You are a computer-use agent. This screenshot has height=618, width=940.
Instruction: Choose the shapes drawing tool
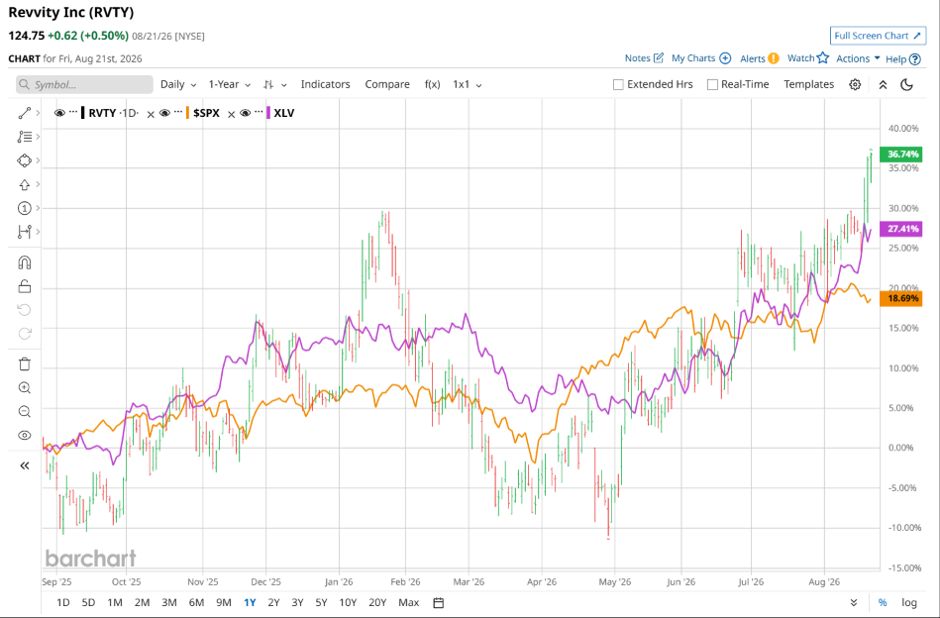(x=24, y=161)
